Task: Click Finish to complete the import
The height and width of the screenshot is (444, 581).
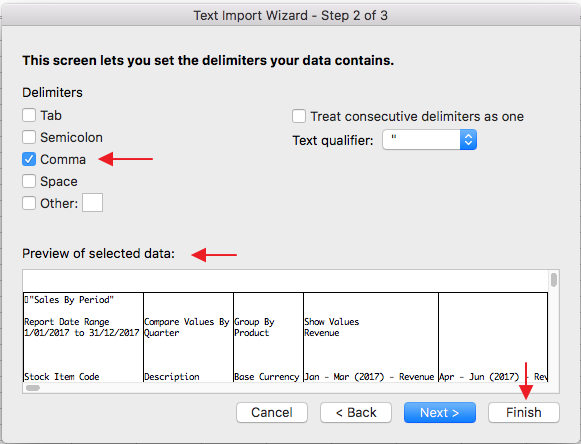Action: coord(524,412)
